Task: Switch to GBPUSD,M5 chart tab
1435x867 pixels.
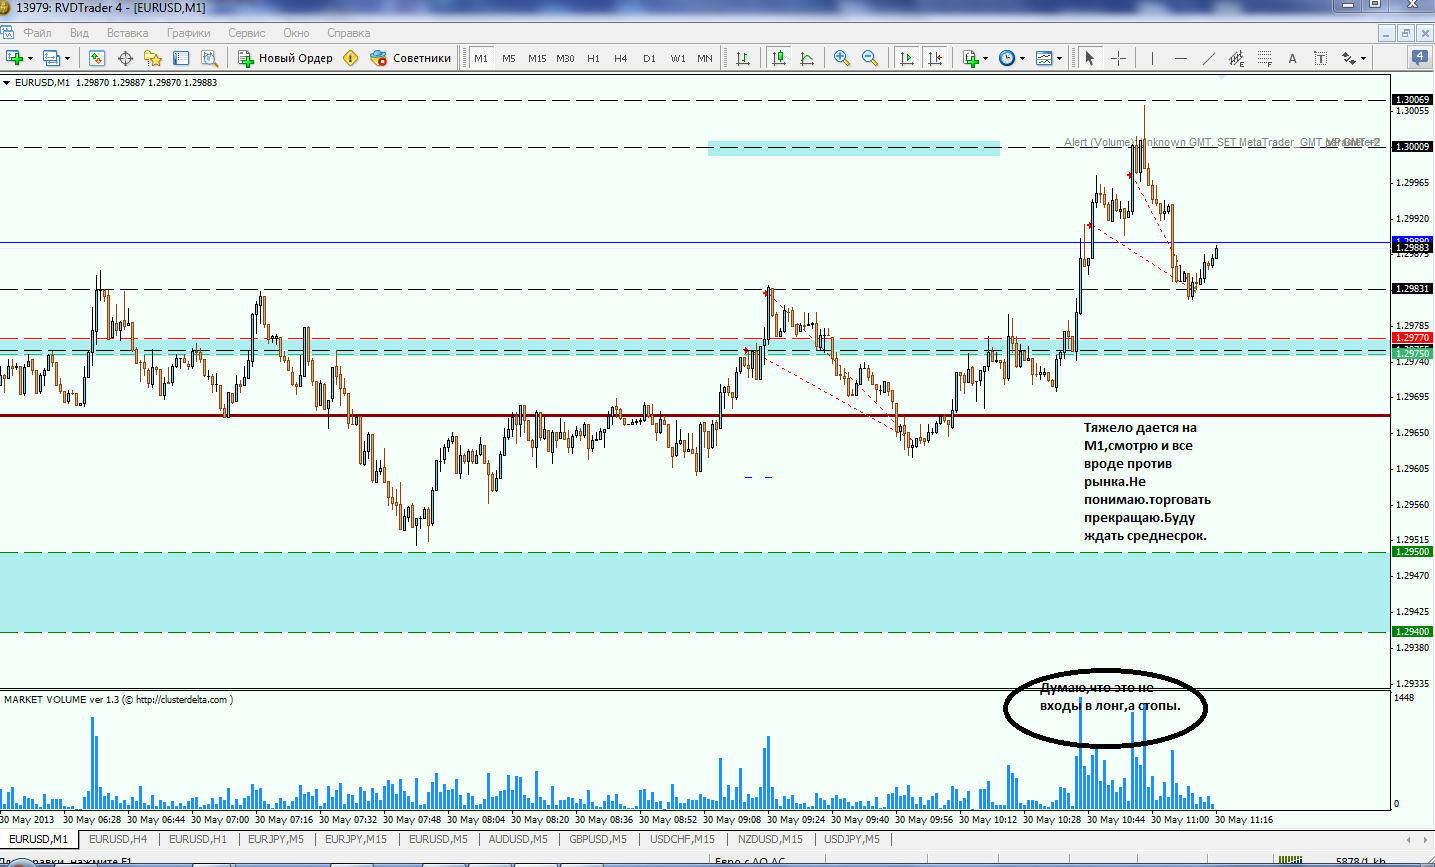Action: (x=598, y=839)
